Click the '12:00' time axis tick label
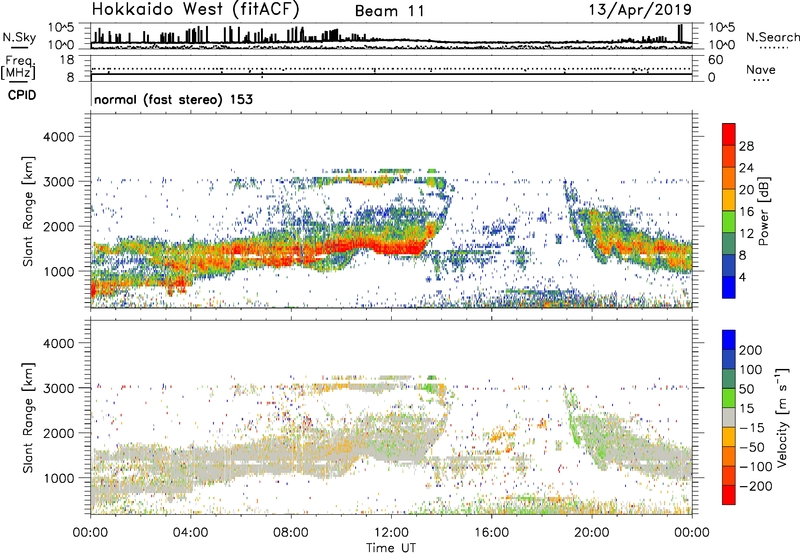Screen dimensions: 800x554 tap(391, 533)
